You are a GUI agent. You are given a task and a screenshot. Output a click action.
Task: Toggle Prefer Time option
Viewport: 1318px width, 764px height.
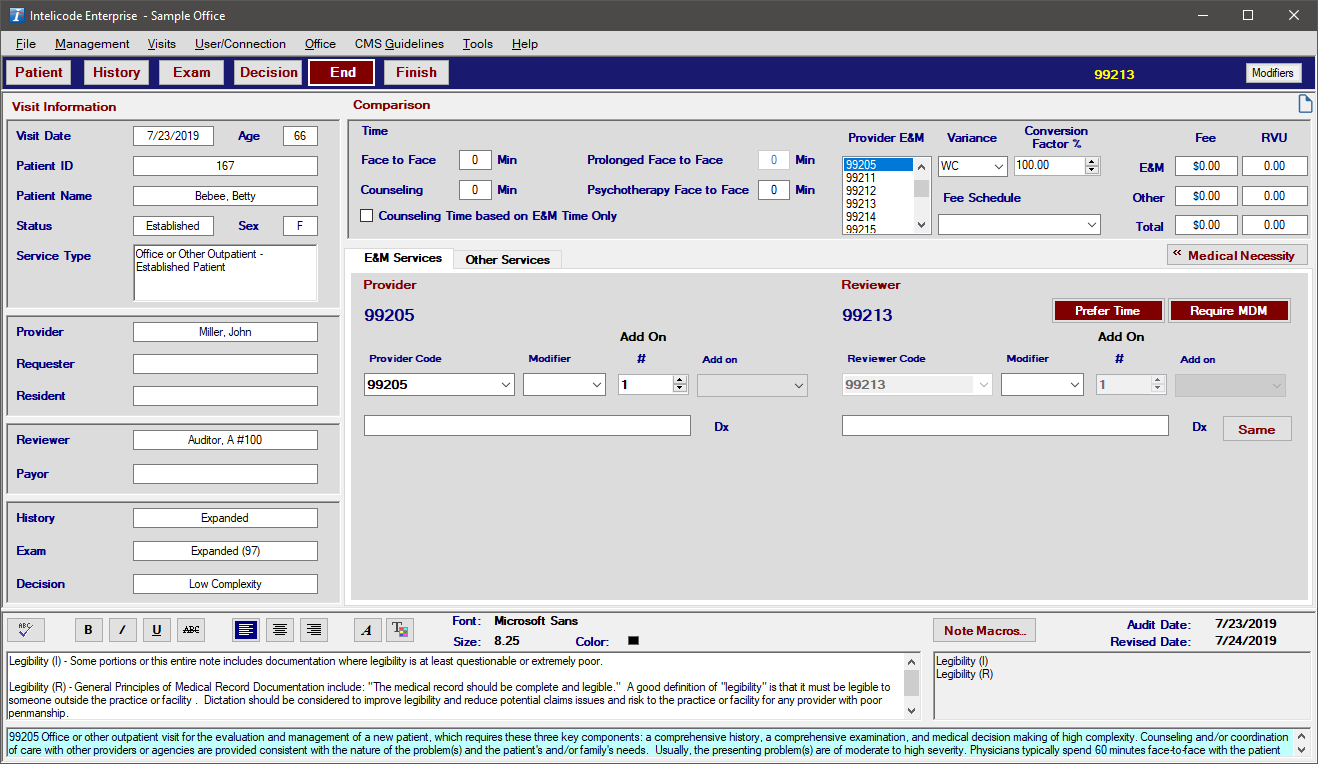(x=1107, y=311)
